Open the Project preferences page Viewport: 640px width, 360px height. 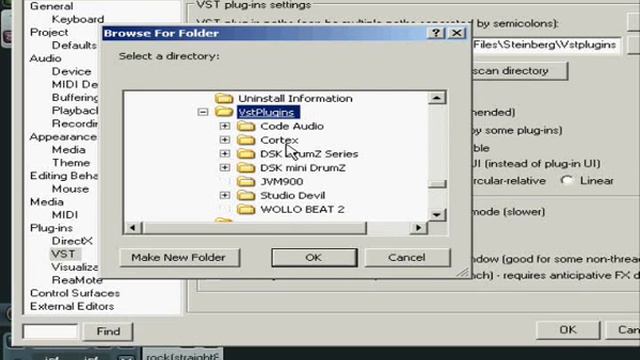pyautogui.click(x=49, y=32)
